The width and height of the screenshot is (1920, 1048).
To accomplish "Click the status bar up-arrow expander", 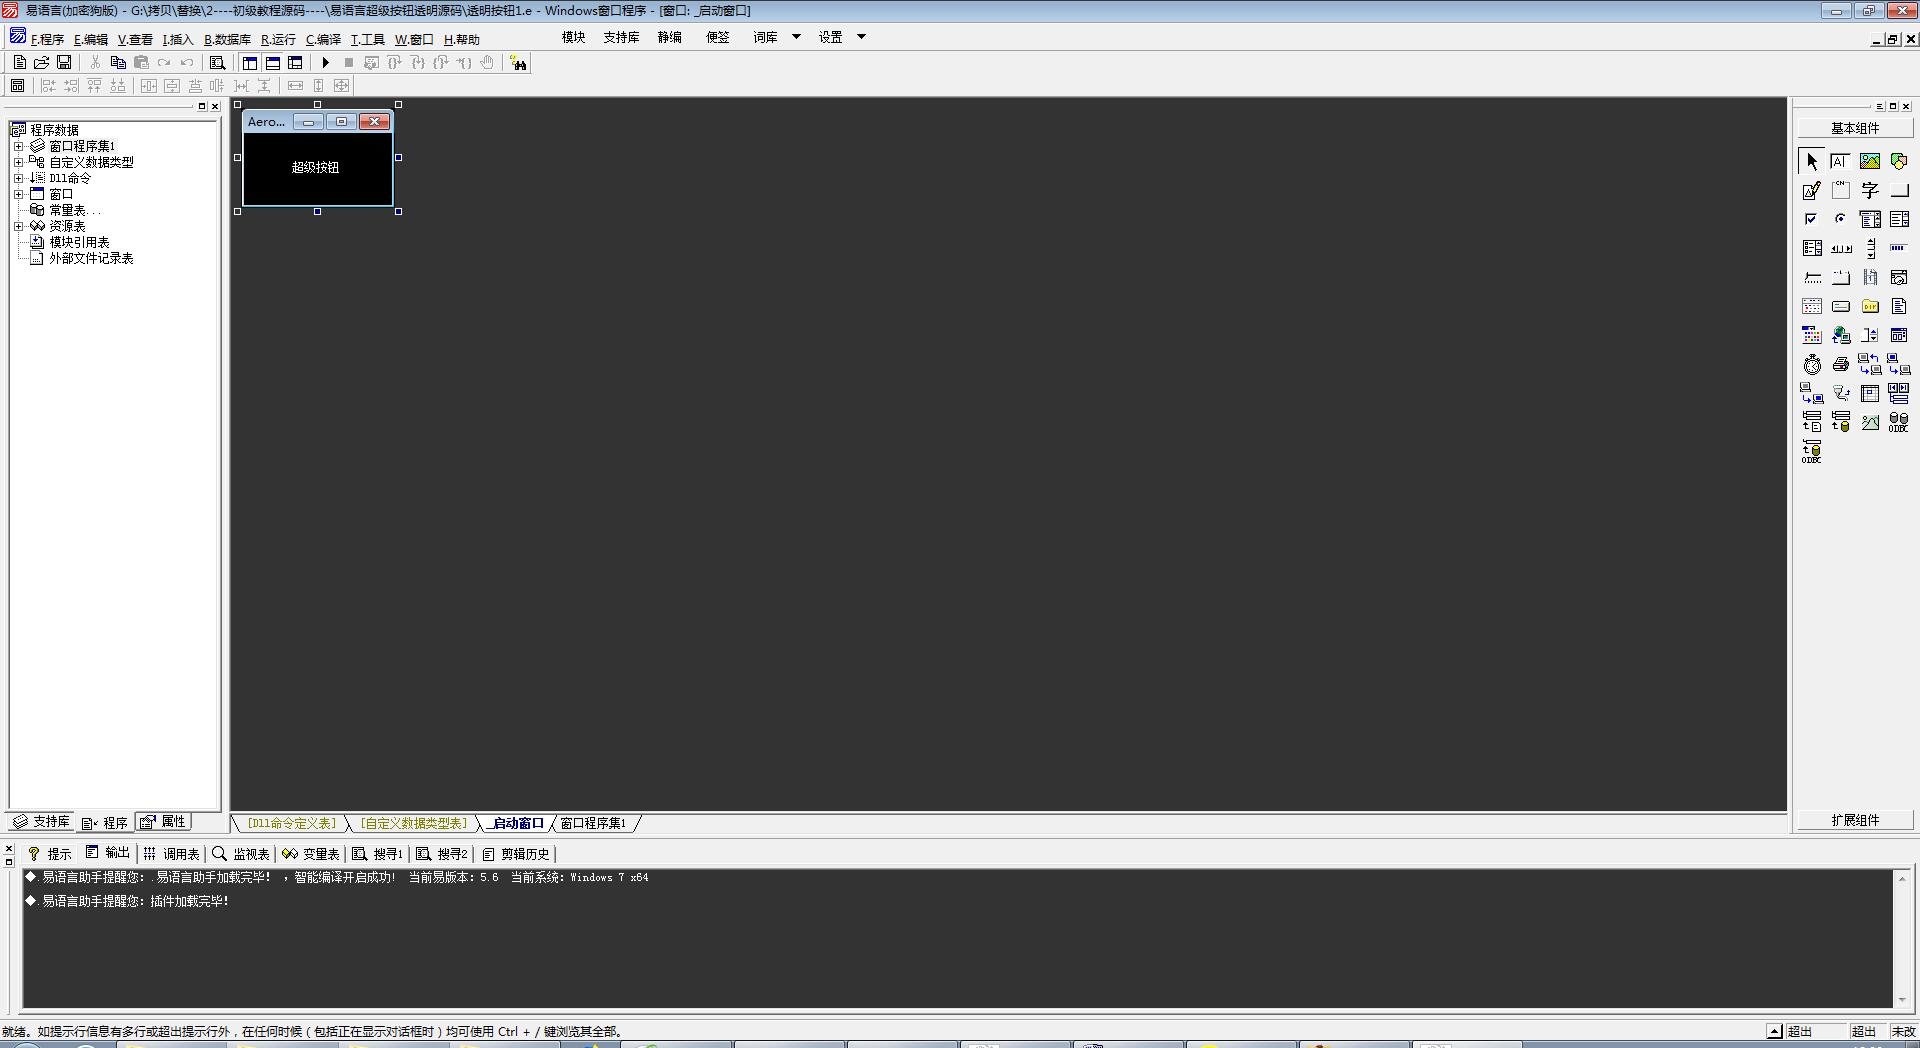I will [1774, 1031].
